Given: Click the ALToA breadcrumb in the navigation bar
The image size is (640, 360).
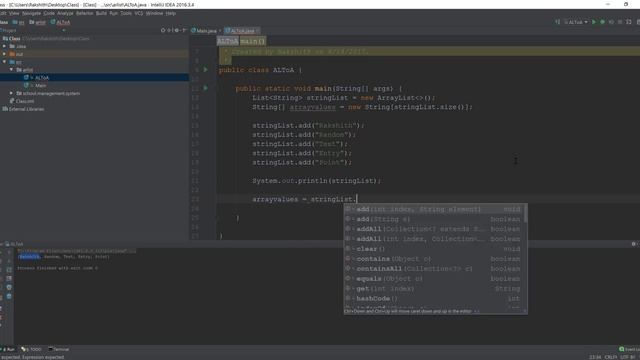Looking at the screenshot, I should (x=60, y=22).
